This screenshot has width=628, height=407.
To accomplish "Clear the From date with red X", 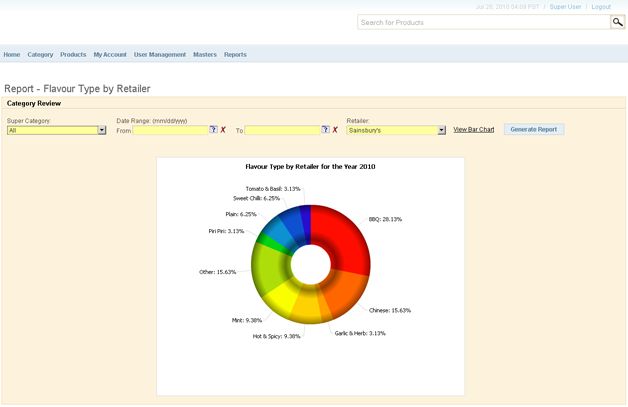I will point(223,130).
